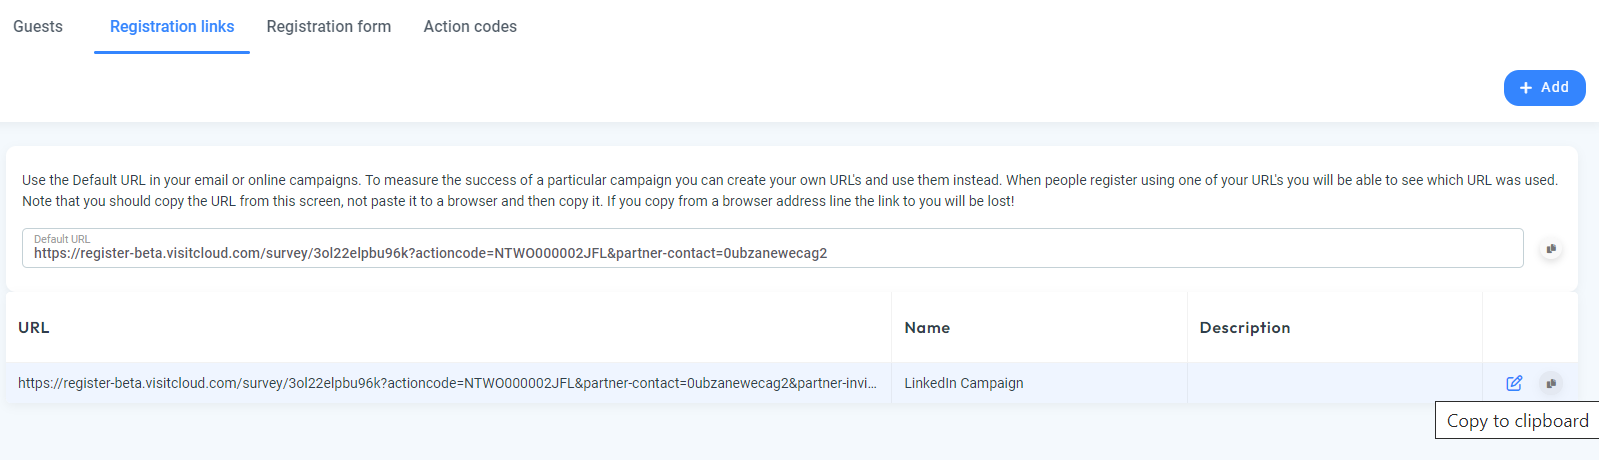Select the LinkedIn Campaign row URL cell
Viewport: 1599px width, 460px height.
tap(447, 383)
